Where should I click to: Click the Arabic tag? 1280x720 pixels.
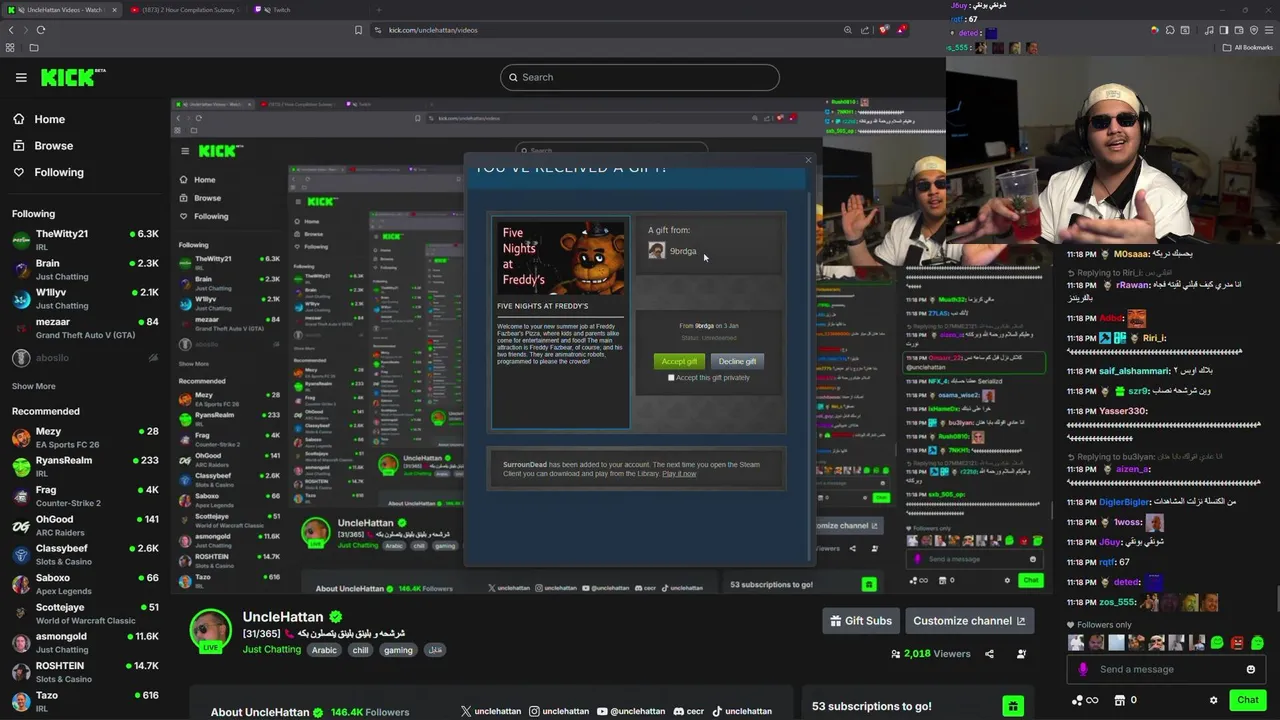point(324,650)
